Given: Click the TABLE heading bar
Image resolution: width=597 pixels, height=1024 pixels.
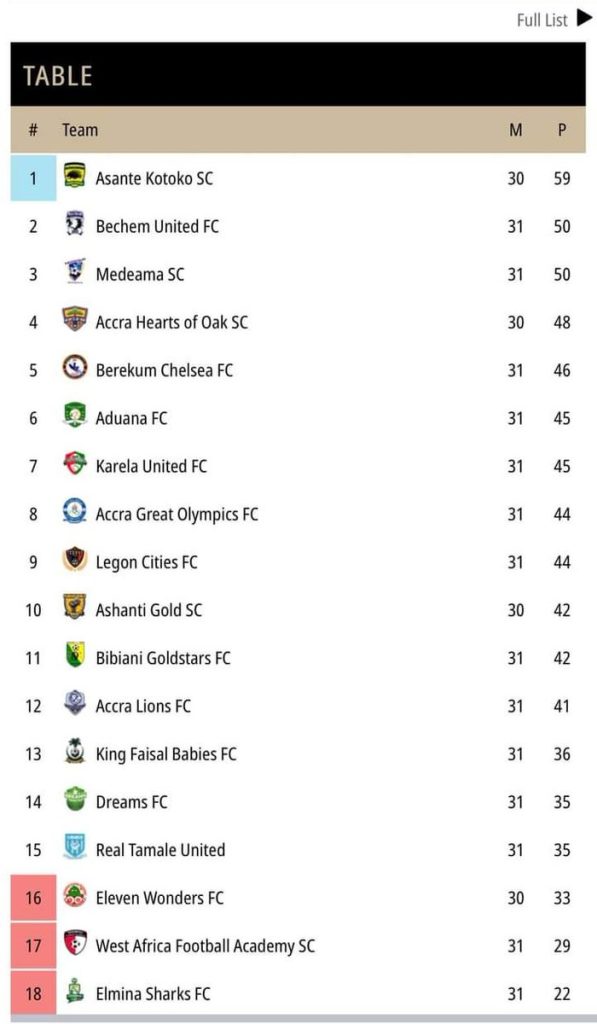Looking at the screenshot, I should (x=298, y=75).
